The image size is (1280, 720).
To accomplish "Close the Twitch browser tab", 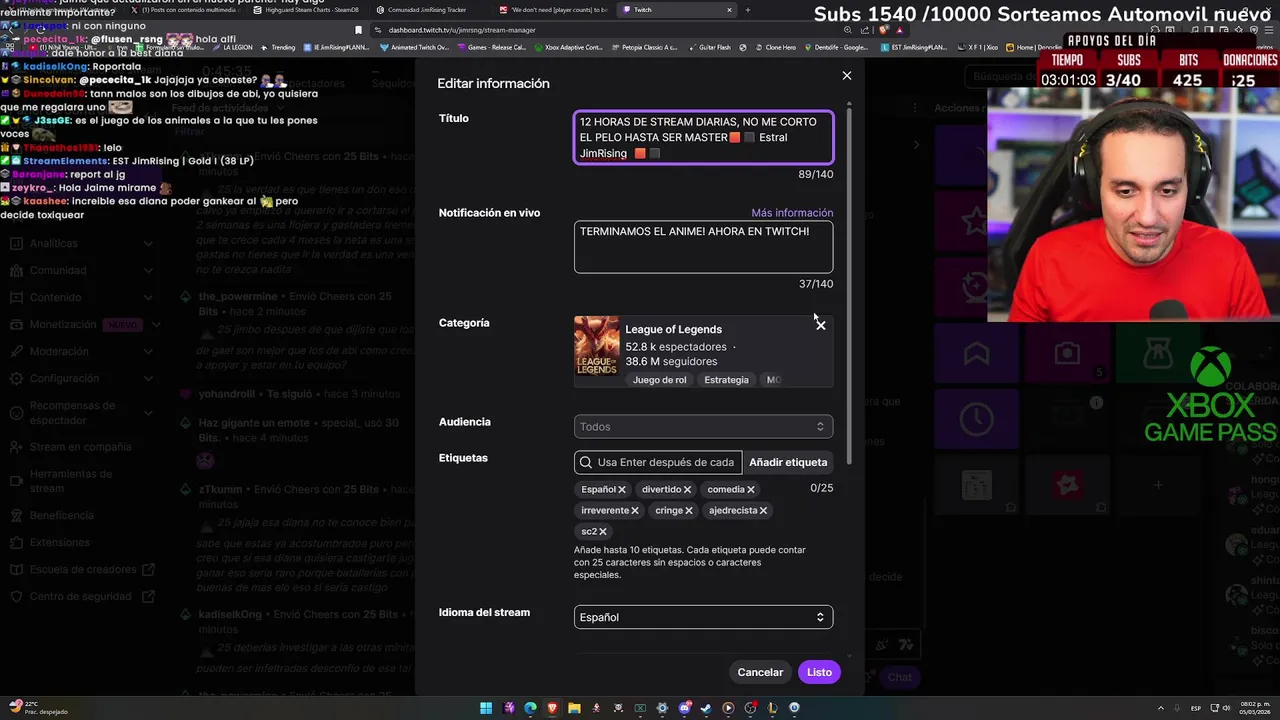I will click(729, 10).
